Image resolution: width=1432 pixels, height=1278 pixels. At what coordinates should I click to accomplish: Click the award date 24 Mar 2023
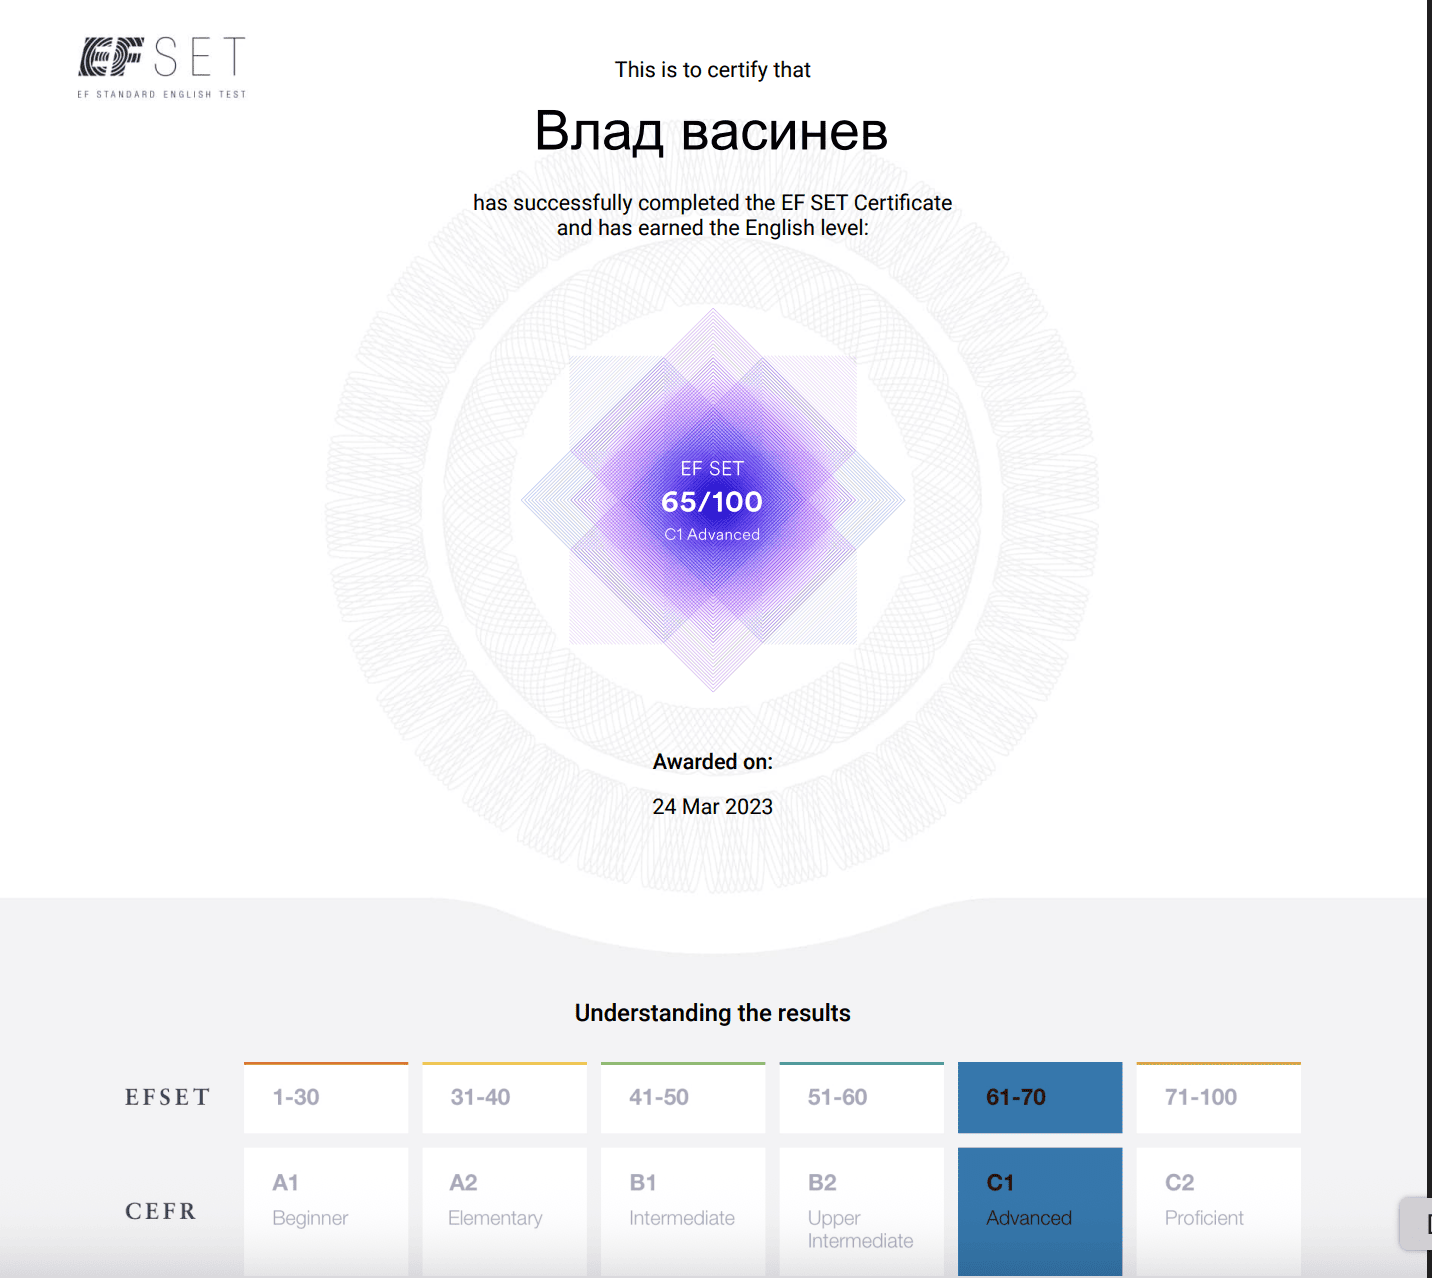[712, 806]
